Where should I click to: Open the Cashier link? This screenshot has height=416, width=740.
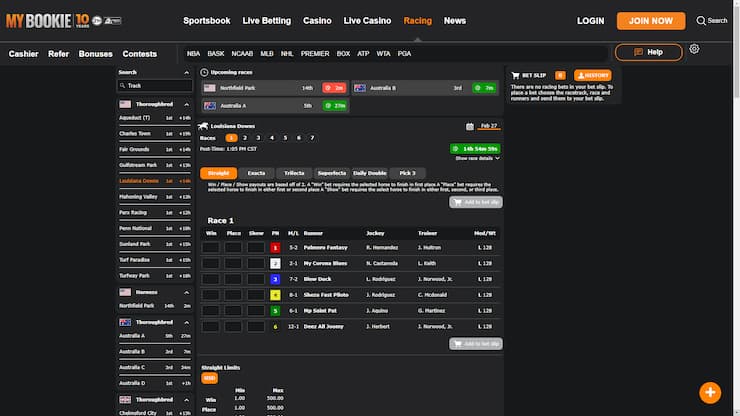(x=24, y=54)
